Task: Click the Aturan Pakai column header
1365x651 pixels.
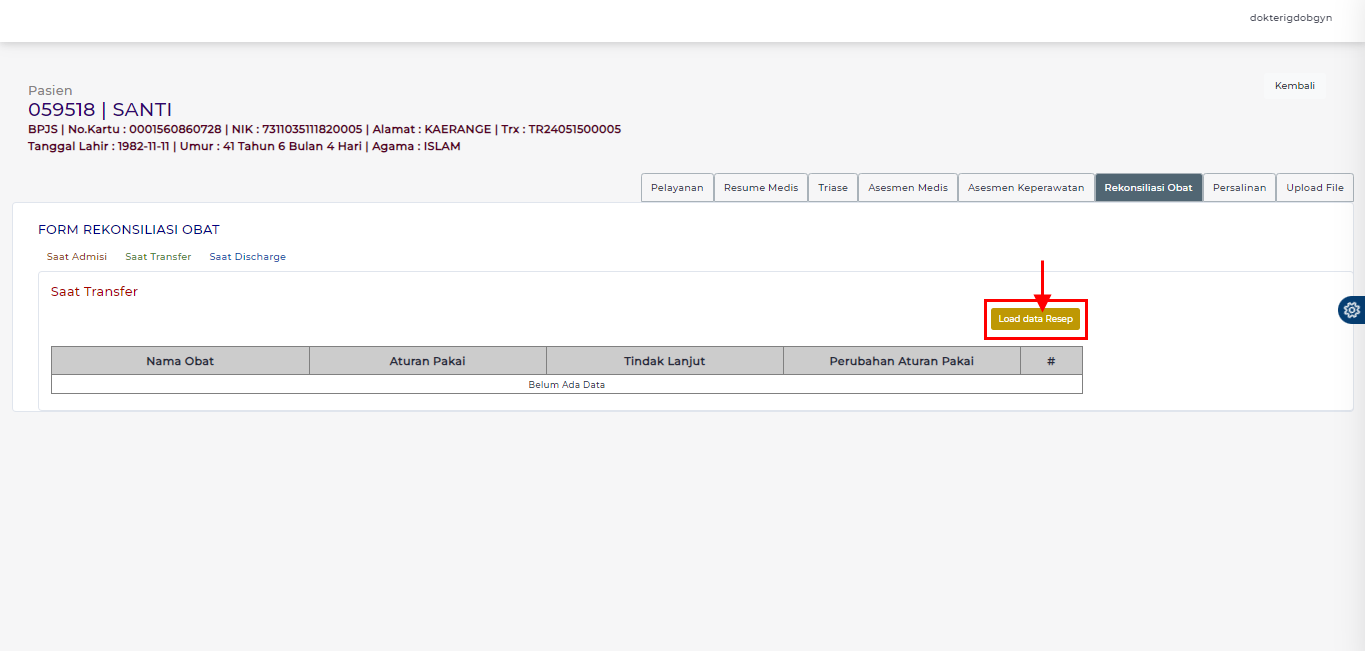Action: click(x=427, y=361)
